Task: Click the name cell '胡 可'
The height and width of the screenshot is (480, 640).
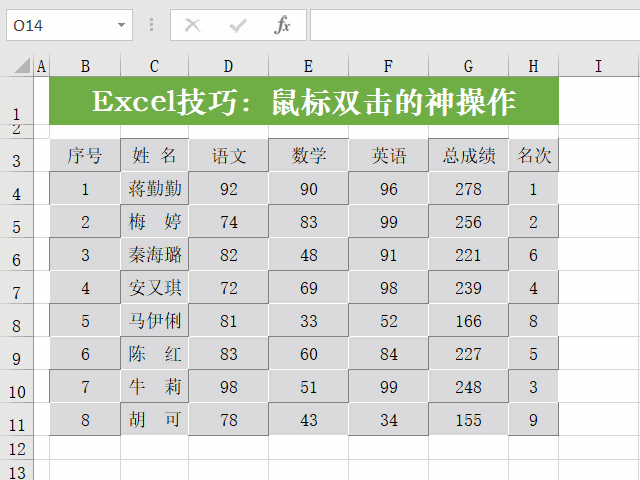Action: [154, 419]
